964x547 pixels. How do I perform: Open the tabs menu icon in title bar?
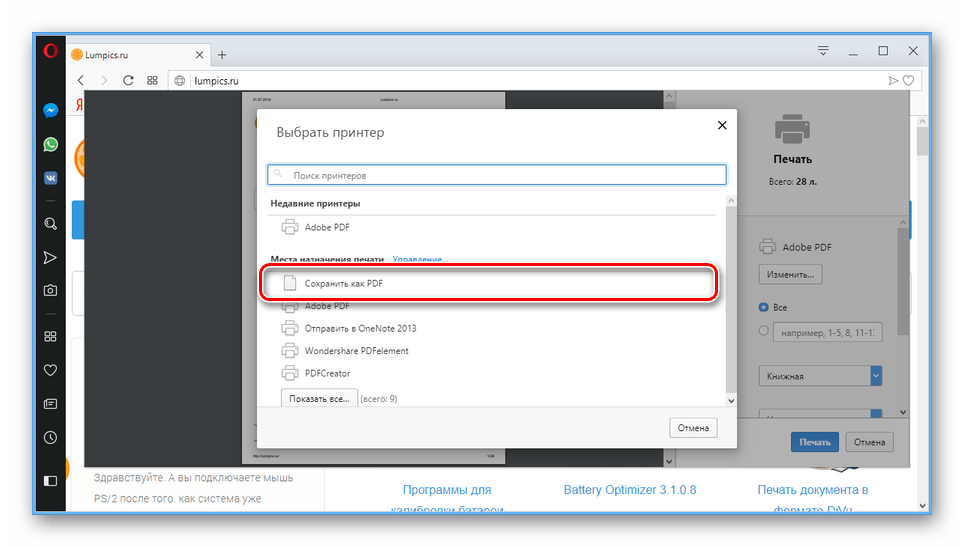823,50
